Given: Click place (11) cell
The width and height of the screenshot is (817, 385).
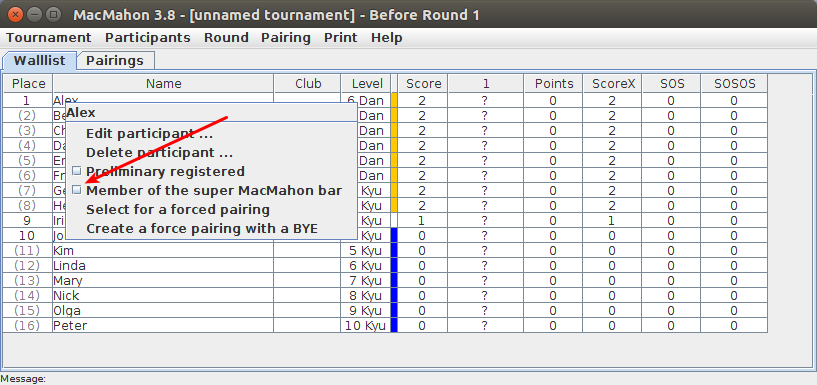Looking at the screenshot, I should click(x=28, y=251).
